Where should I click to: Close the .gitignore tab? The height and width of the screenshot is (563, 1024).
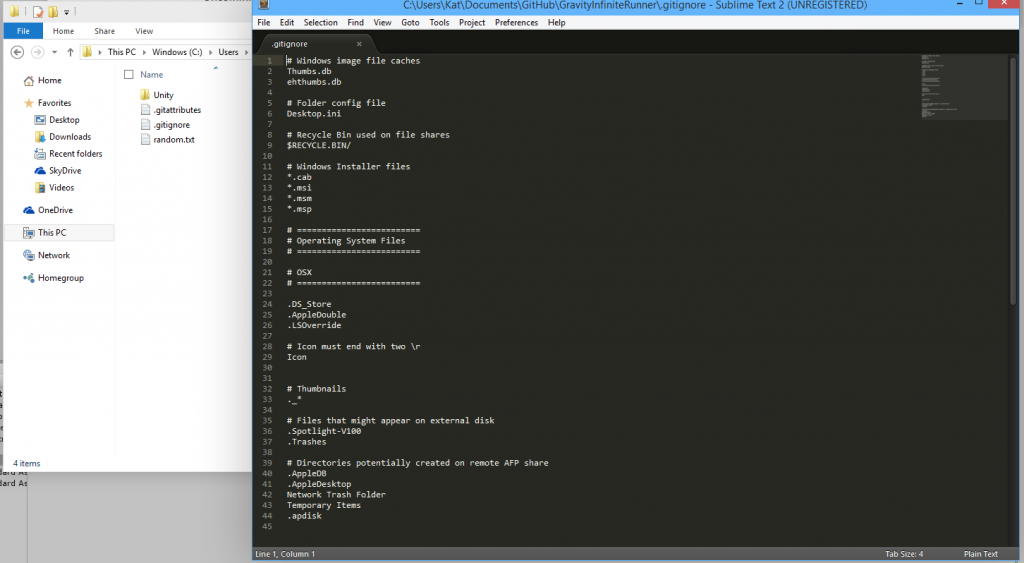[x=359, y=44]
